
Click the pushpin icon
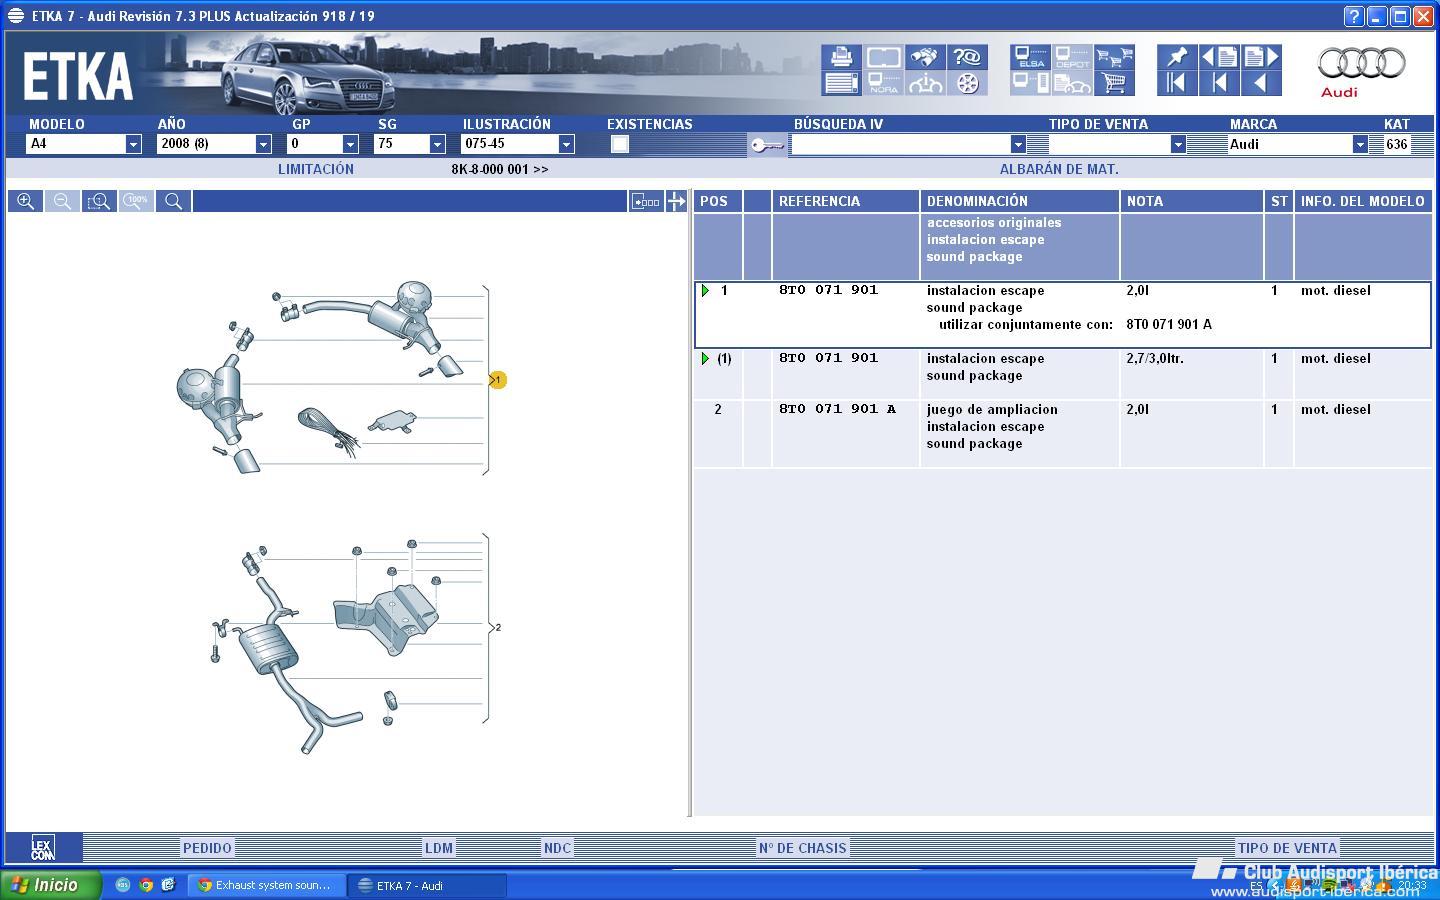(x=1177, y=57)
